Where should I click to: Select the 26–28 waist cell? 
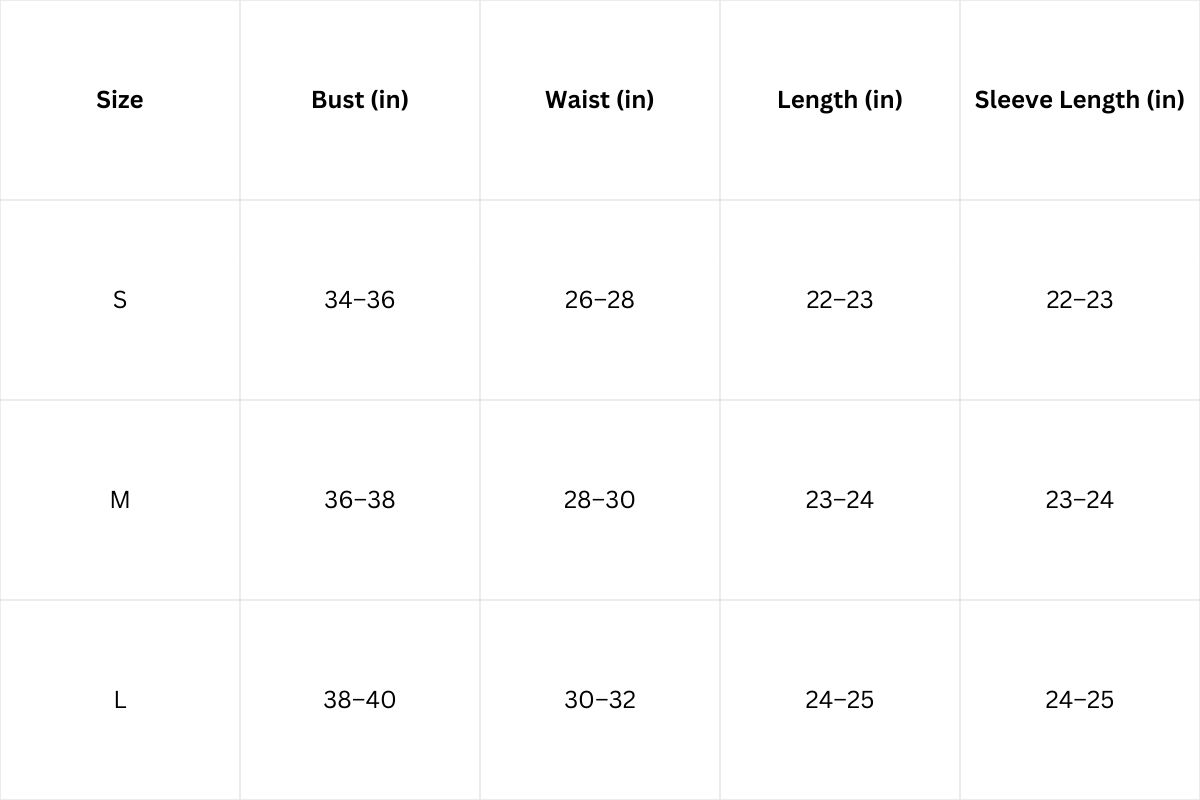(x=600, y=300)
